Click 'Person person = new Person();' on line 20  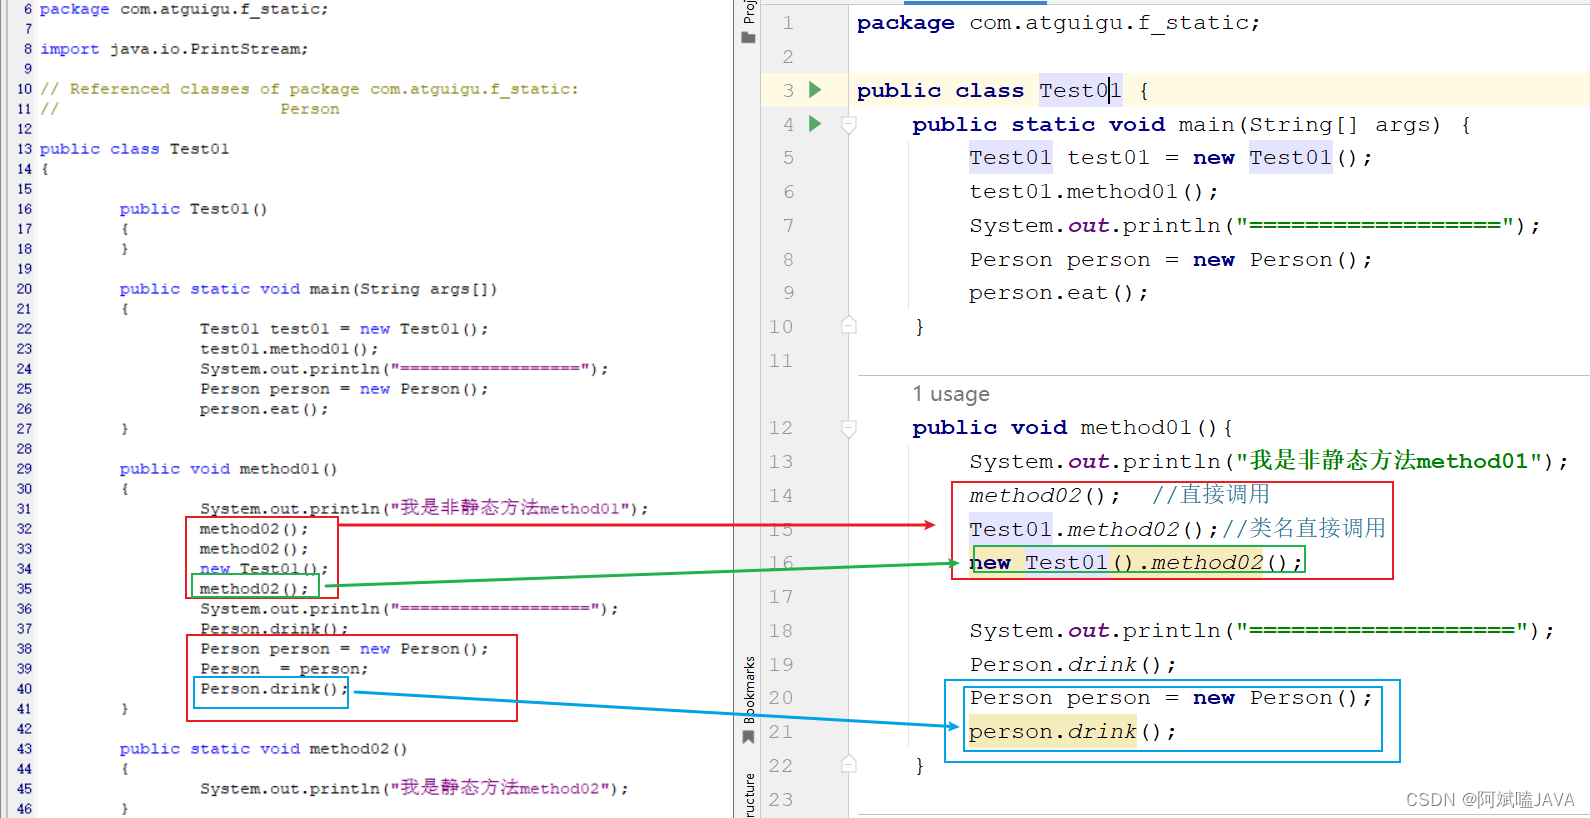tap(1171, 698)
